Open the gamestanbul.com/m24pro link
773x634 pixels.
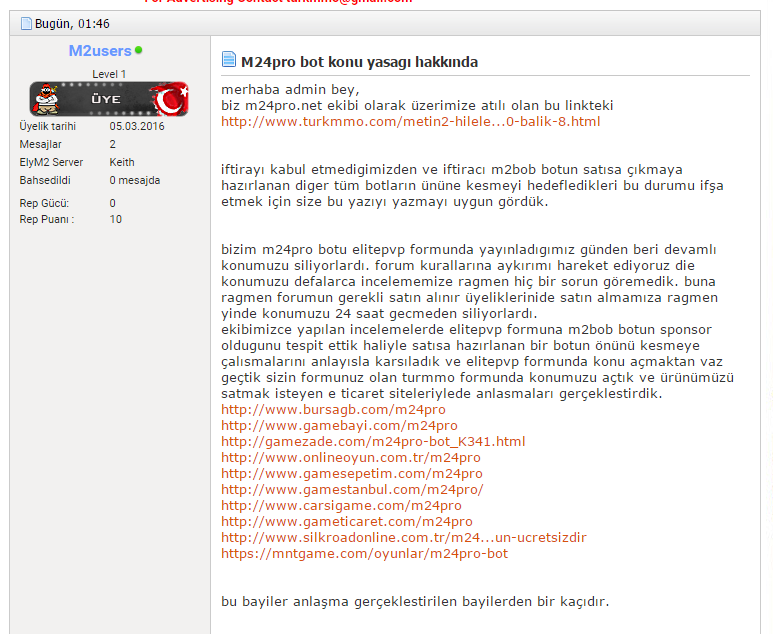[x=352, y=489]
